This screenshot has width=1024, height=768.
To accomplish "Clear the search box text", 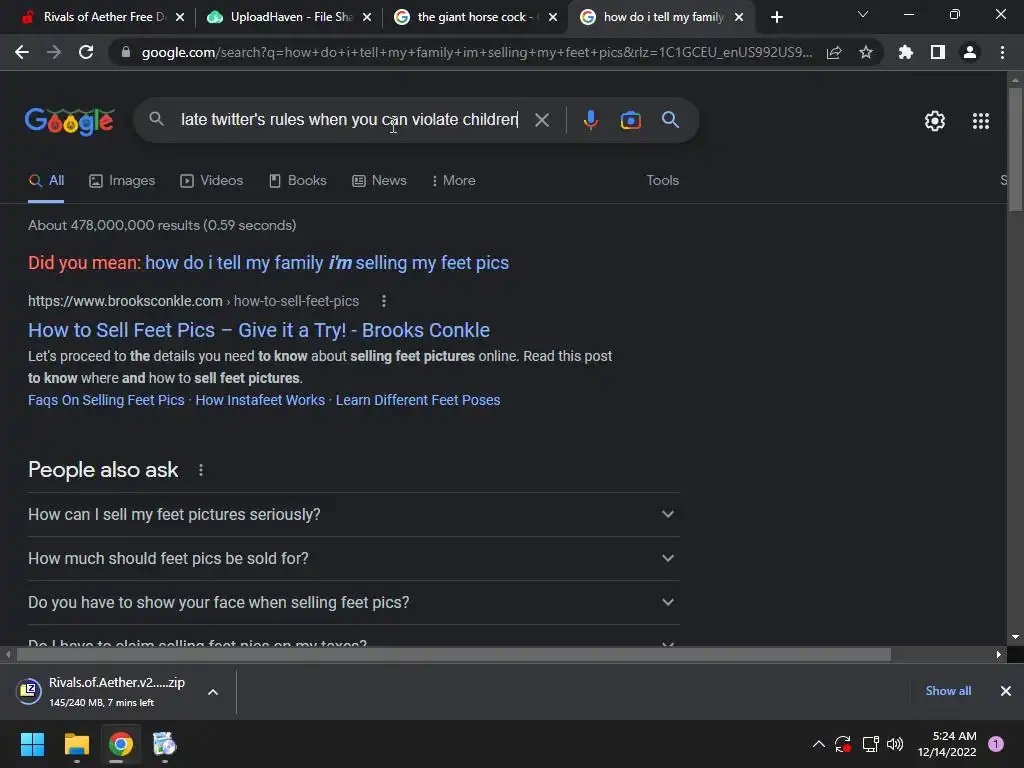I will coord(542,120).
